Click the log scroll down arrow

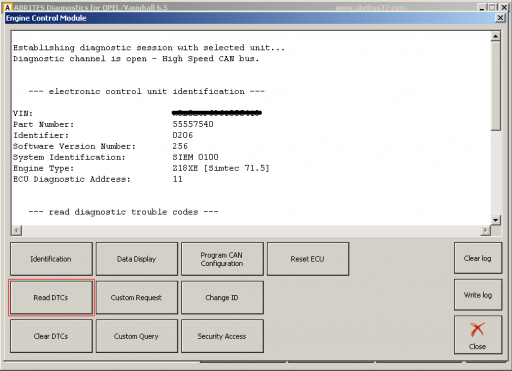pos(496,220)
